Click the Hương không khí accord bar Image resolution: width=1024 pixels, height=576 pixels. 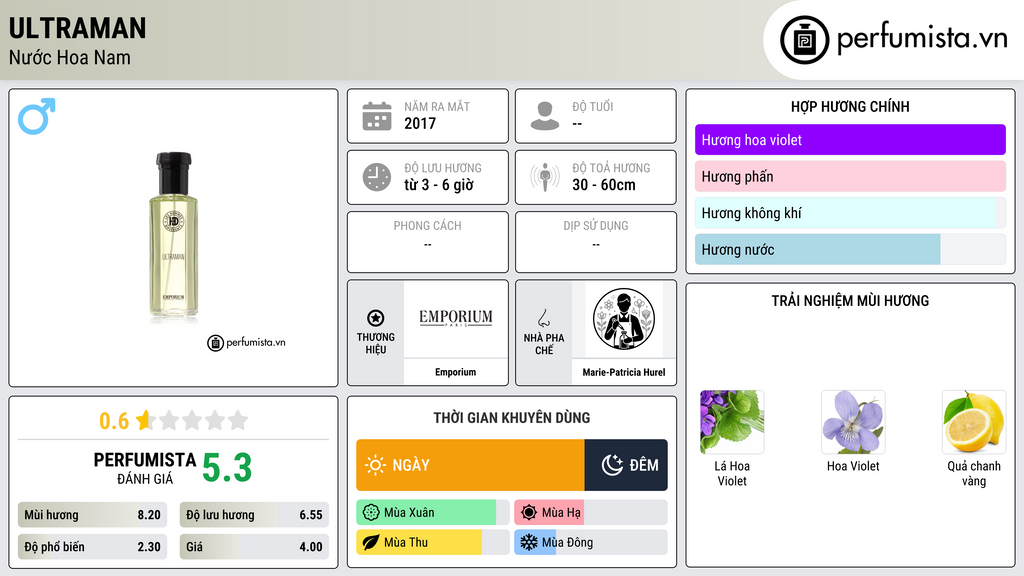point(850,213)
